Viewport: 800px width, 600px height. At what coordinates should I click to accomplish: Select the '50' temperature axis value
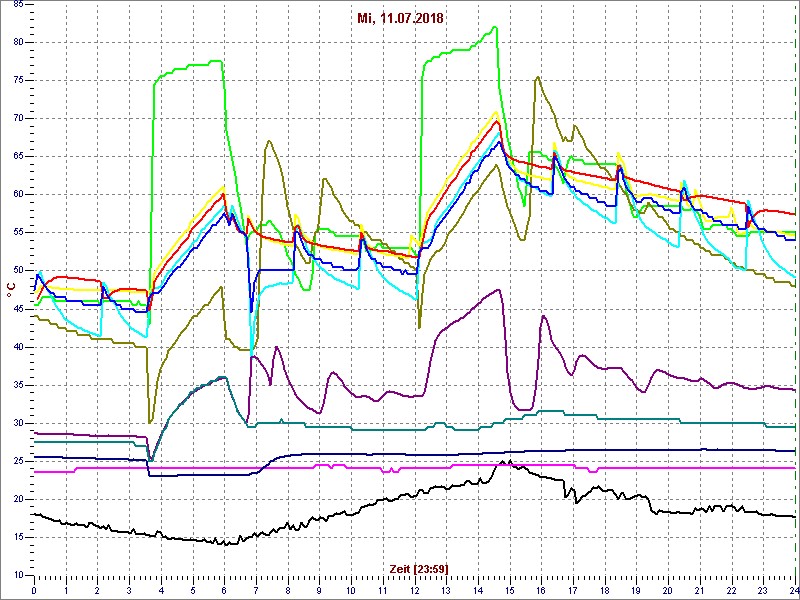coord(17,270)
